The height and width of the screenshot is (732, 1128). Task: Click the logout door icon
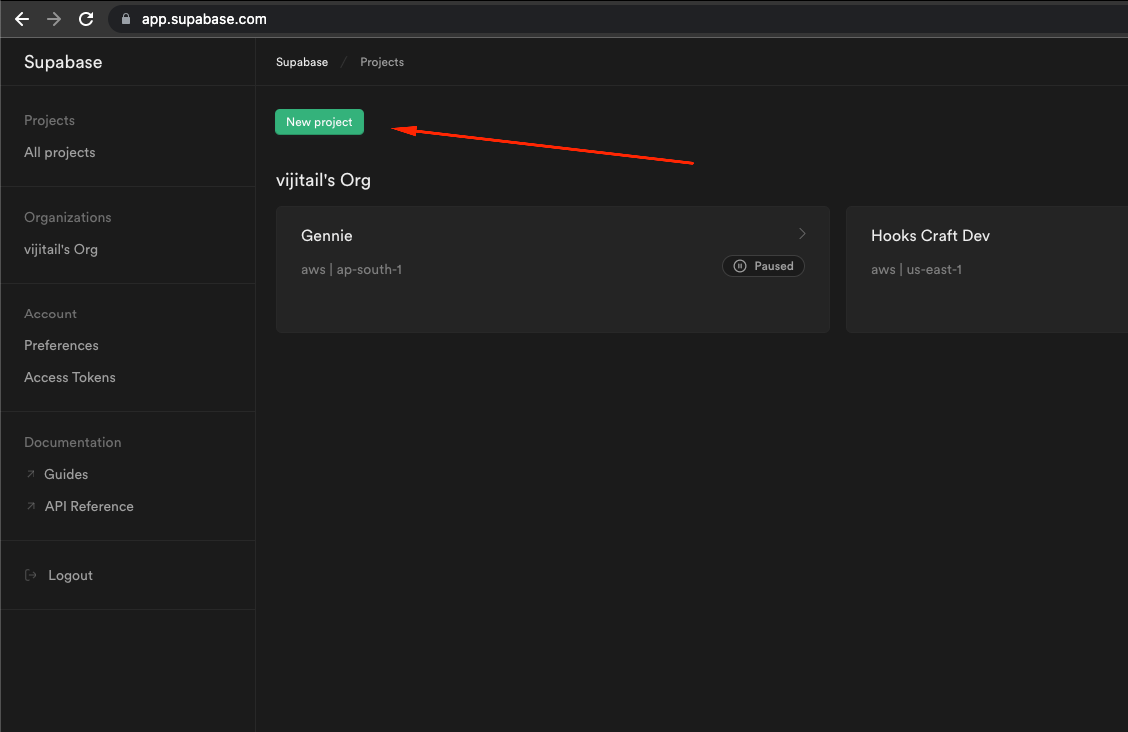(x=31, y=575)
